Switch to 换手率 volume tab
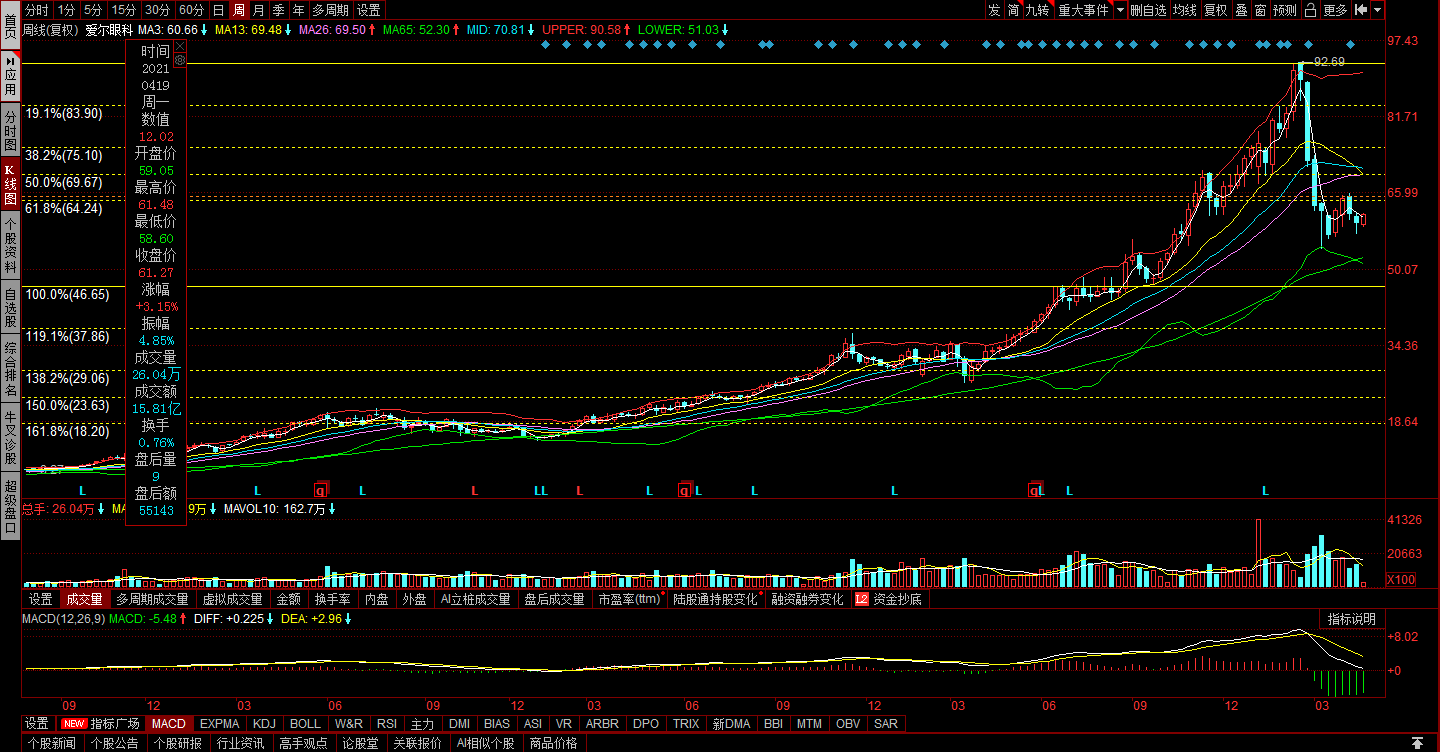 [x=333, y=600]
